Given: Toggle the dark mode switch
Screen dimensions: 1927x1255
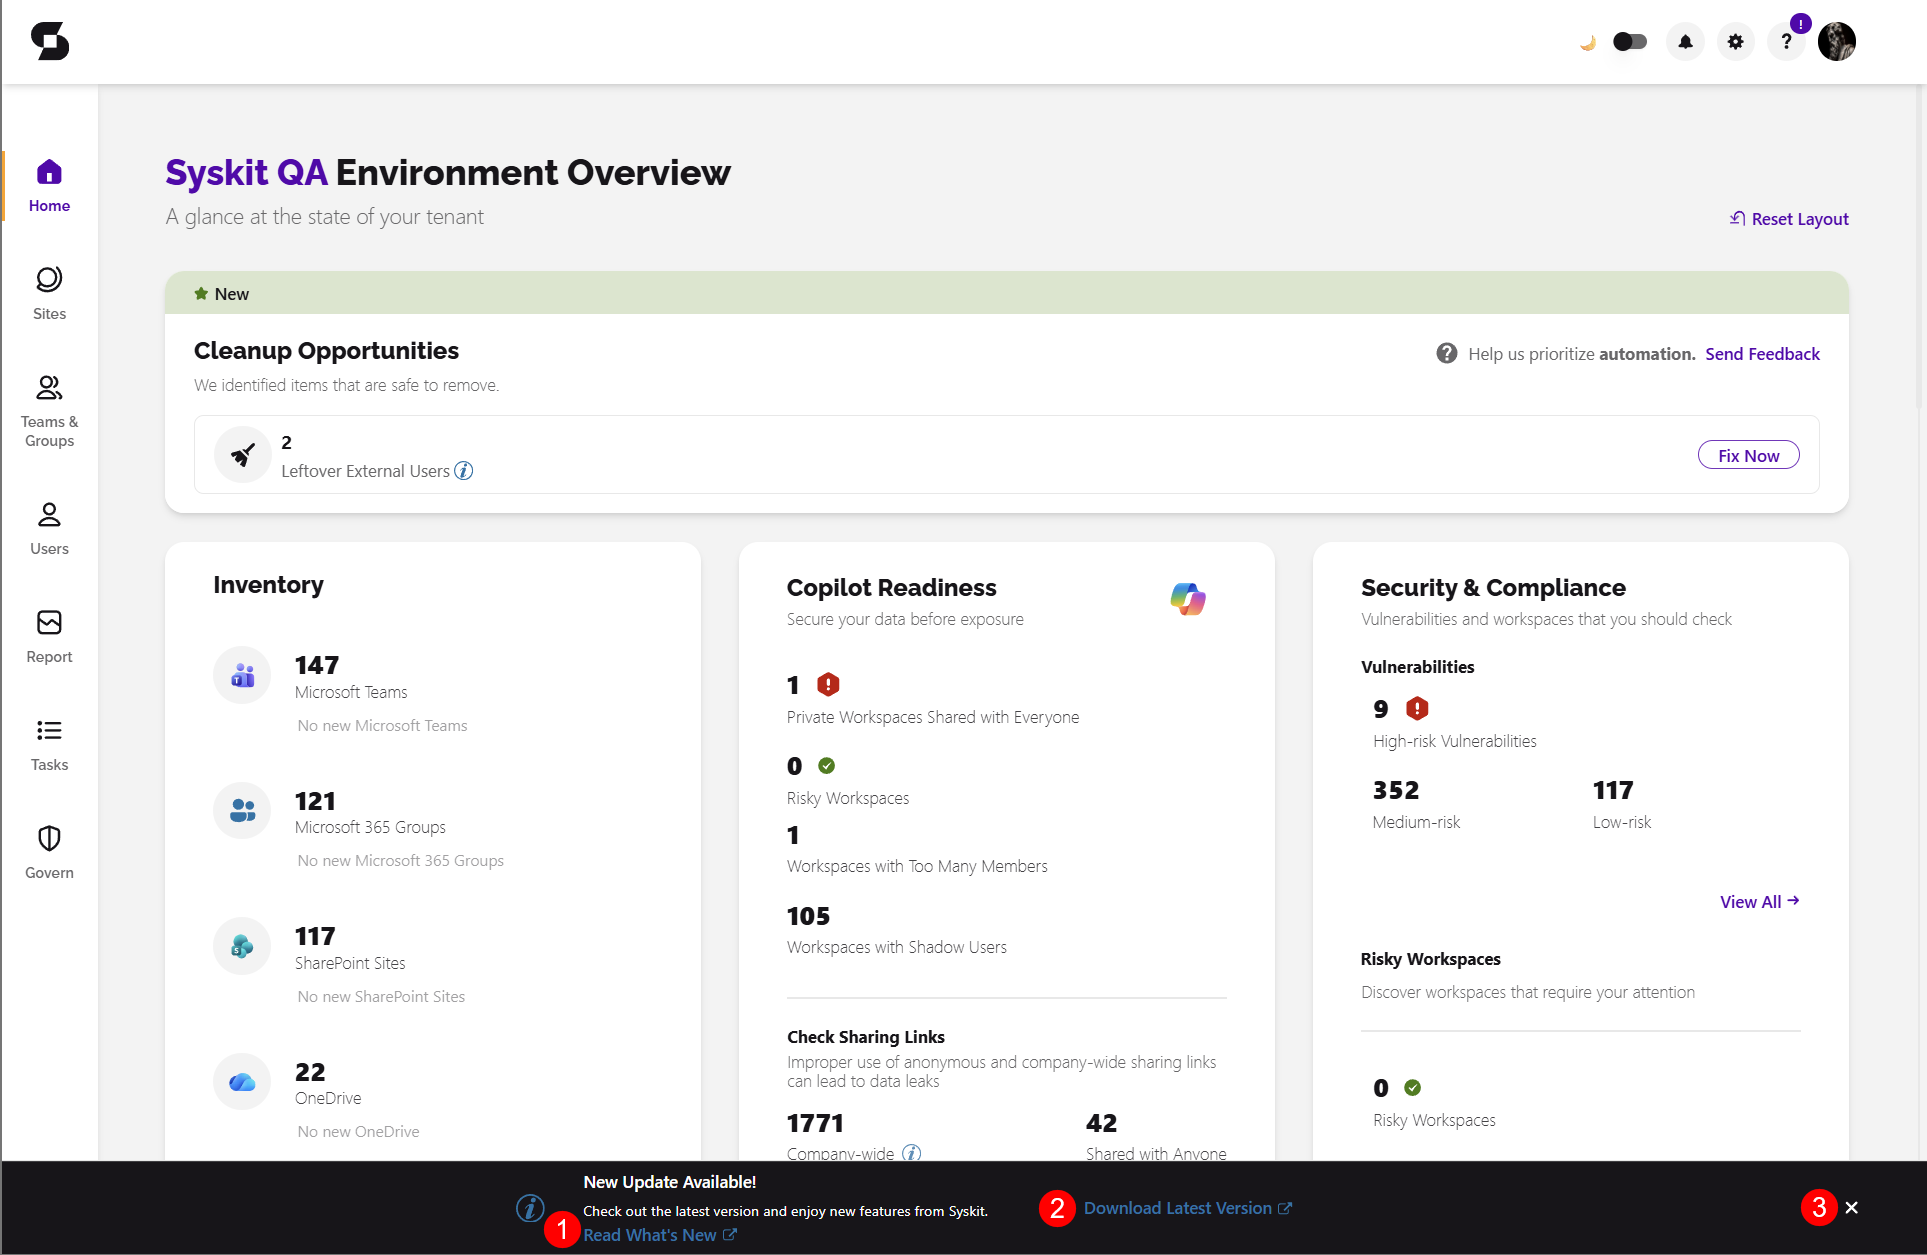Looking at the screenshot, I should pyautogui.click(x=1630, y=41).
